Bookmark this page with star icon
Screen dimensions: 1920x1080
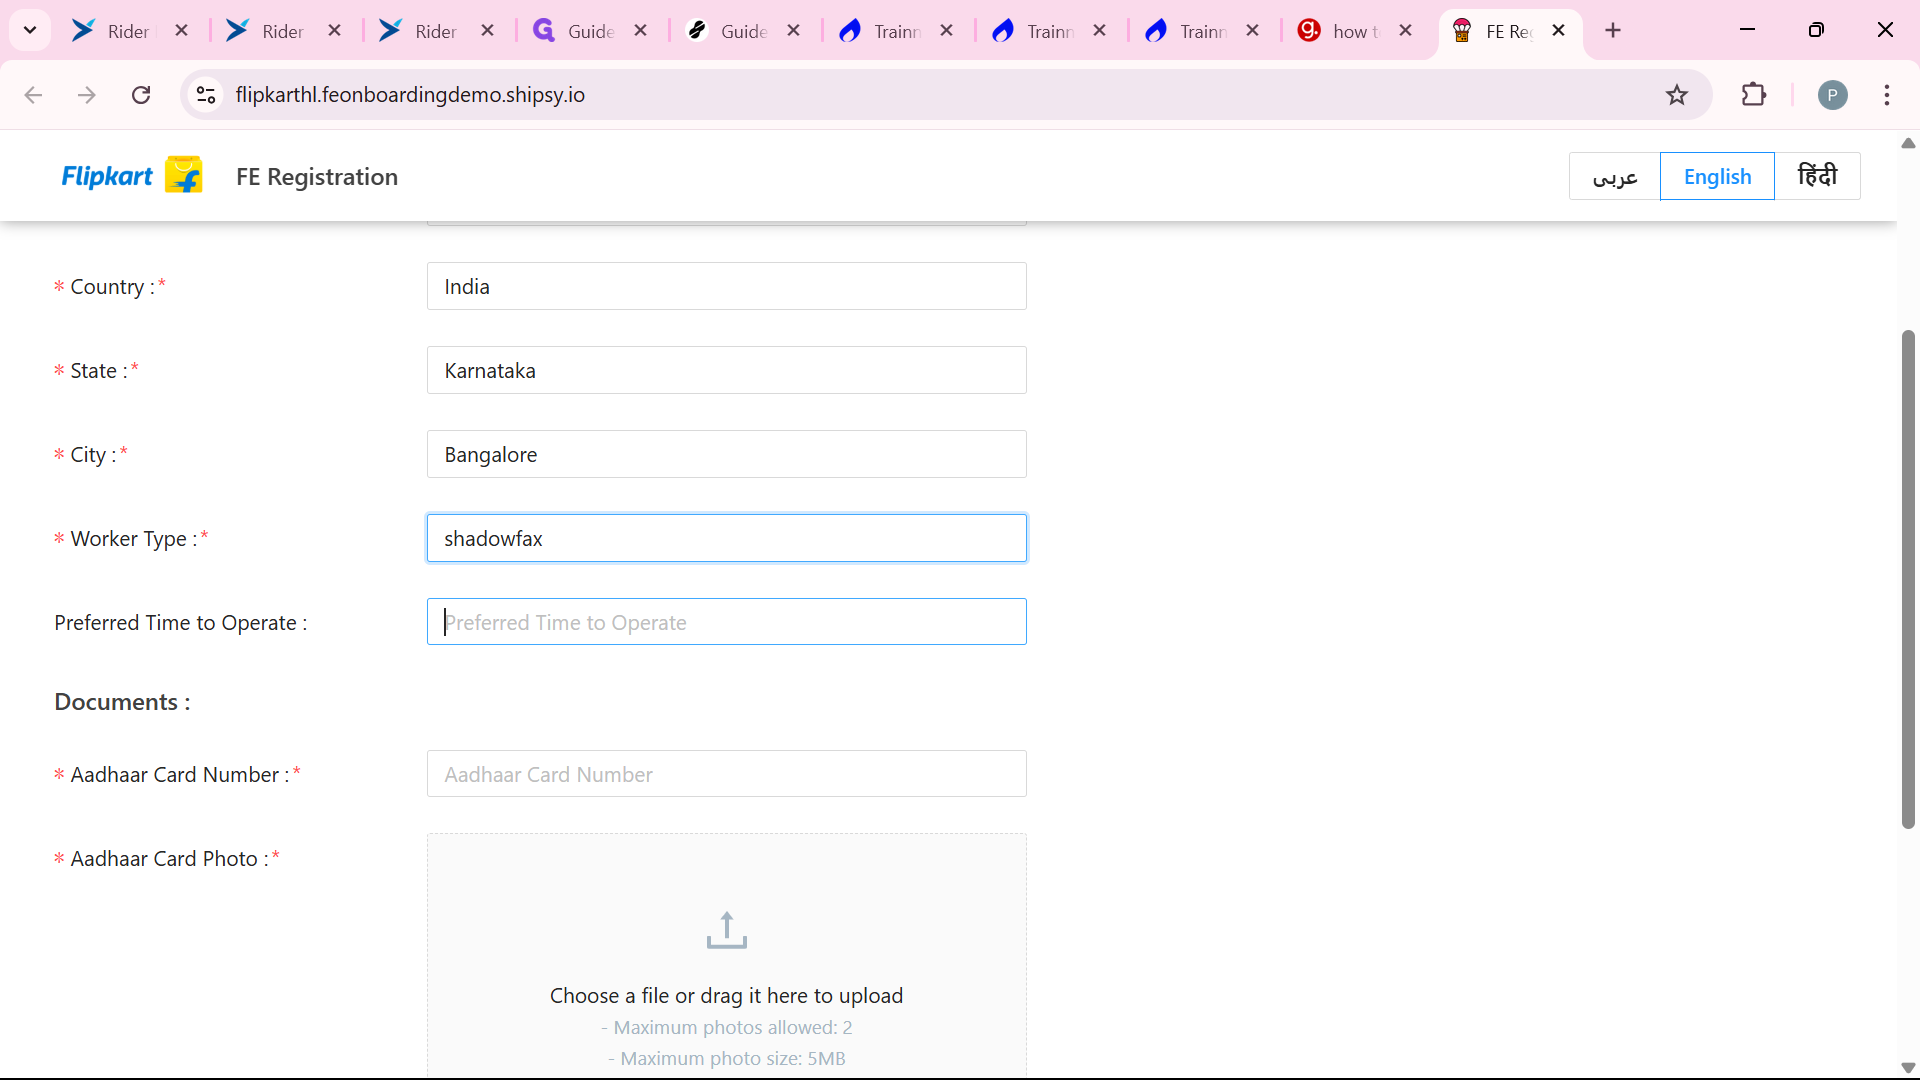coord(1677,95)
